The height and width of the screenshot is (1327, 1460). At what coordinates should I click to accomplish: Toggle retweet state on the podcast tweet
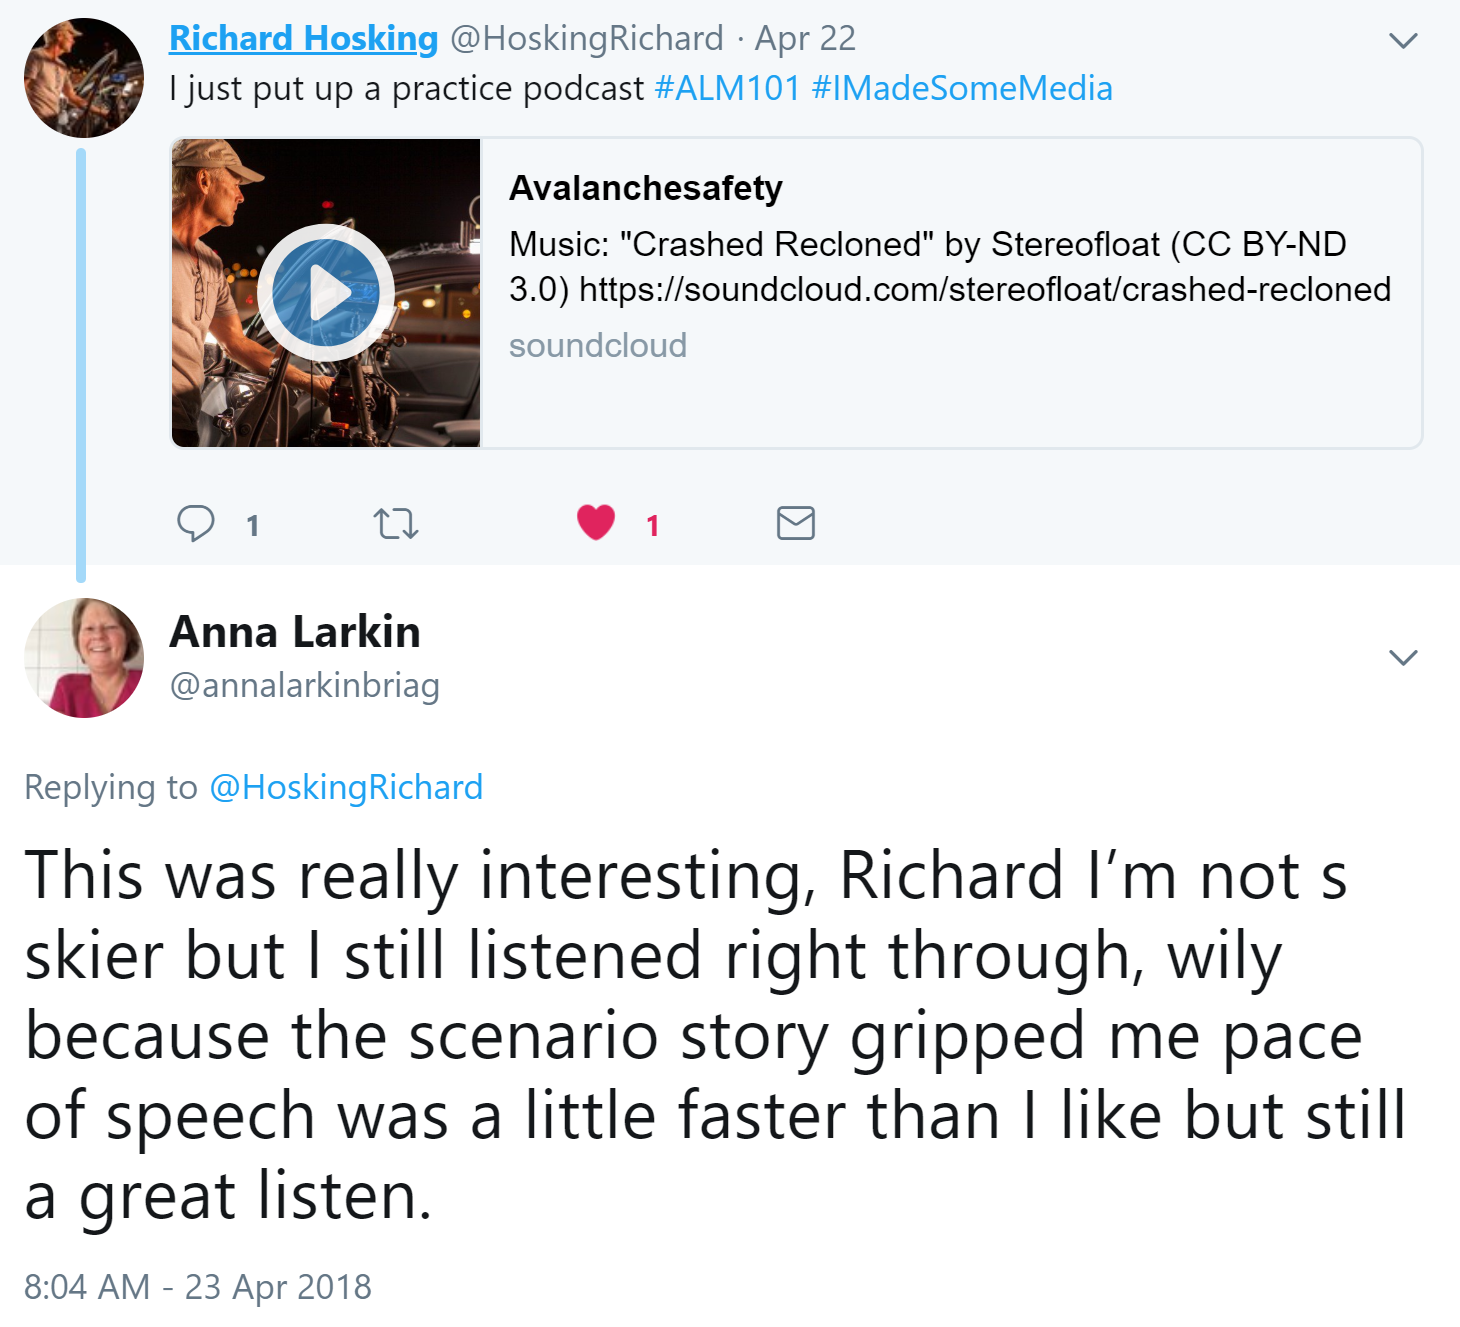point(396,522)
